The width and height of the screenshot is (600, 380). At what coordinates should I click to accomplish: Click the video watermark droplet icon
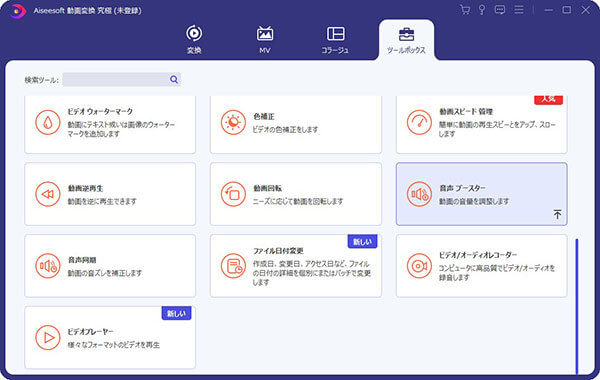[x=48, y=122]
